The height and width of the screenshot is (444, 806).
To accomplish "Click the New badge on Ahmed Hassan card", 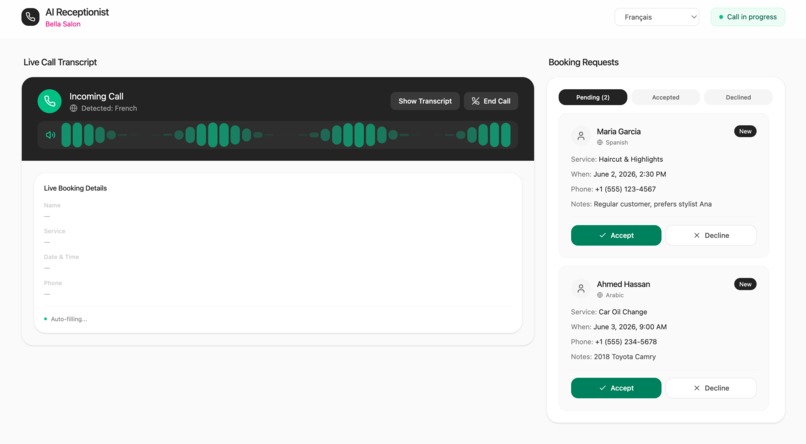I will (x=745, y=284).
